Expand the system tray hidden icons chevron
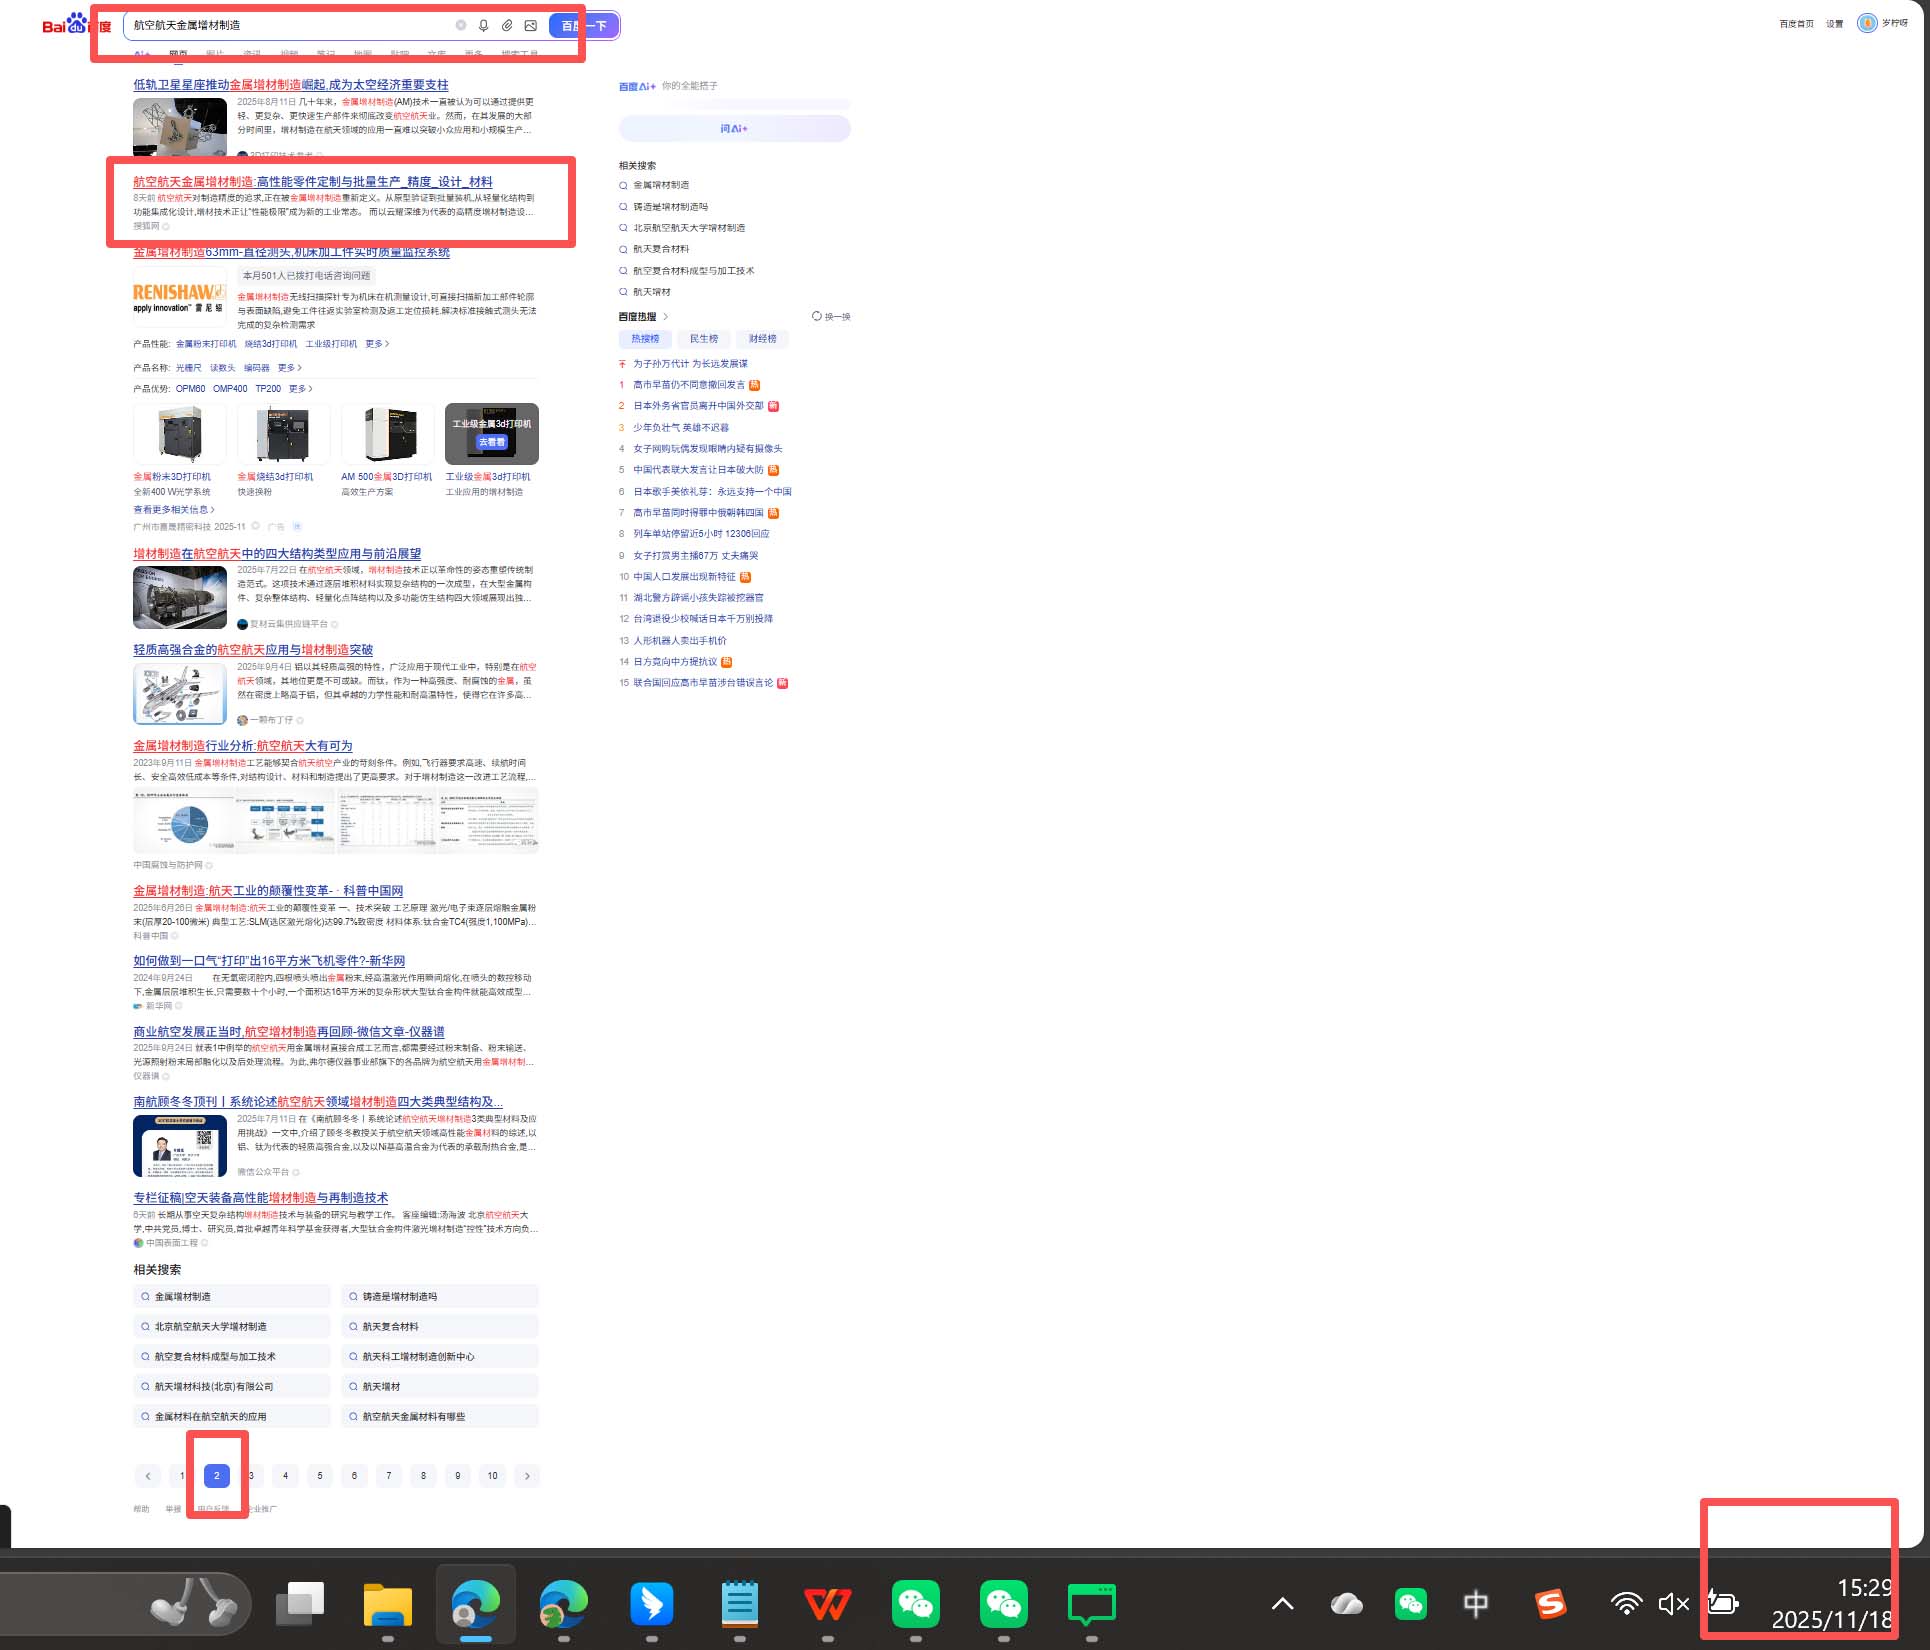The image size is (1930, 1650). pos(1282,1604)
